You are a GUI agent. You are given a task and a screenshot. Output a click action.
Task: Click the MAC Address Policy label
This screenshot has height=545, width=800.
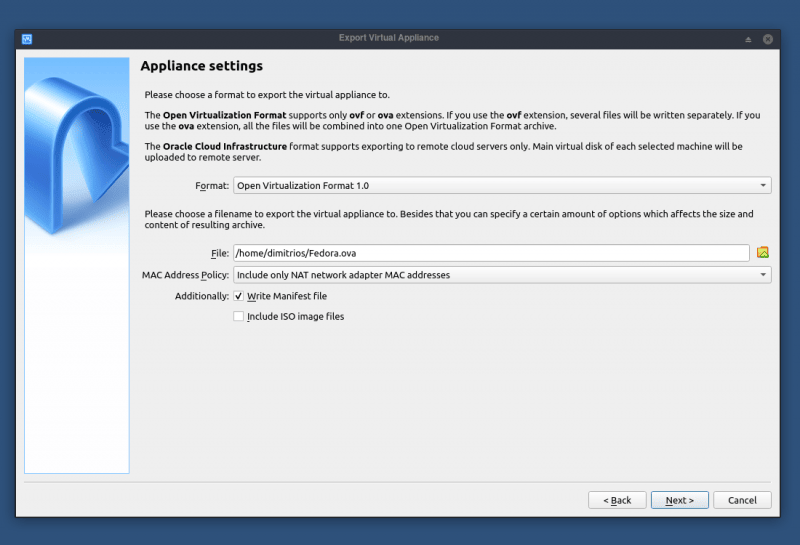tap(185, 275)
